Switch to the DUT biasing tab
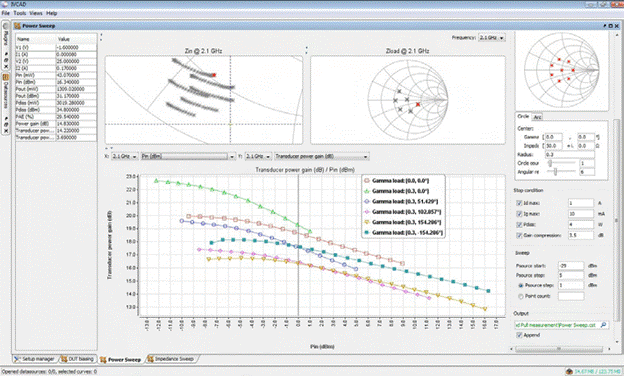Viewport: 624px width, 376px height. (78, 359)
